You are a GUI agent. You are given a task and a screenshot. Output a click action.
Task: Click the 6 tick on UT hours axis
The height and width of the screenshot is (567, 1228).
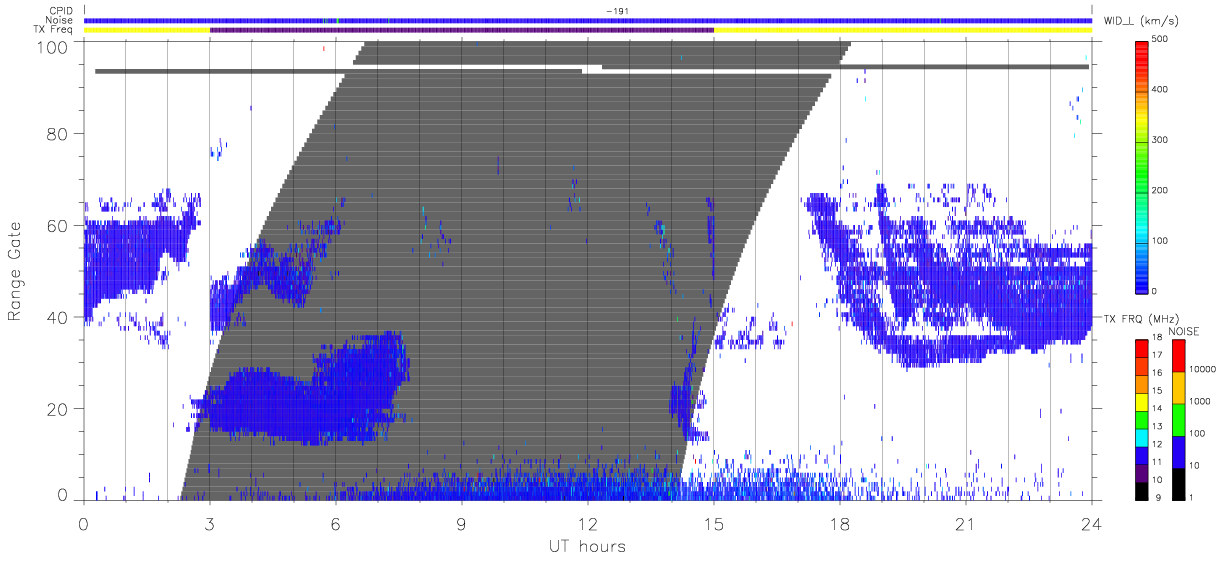pyautogui.click(x=335, y=523)
